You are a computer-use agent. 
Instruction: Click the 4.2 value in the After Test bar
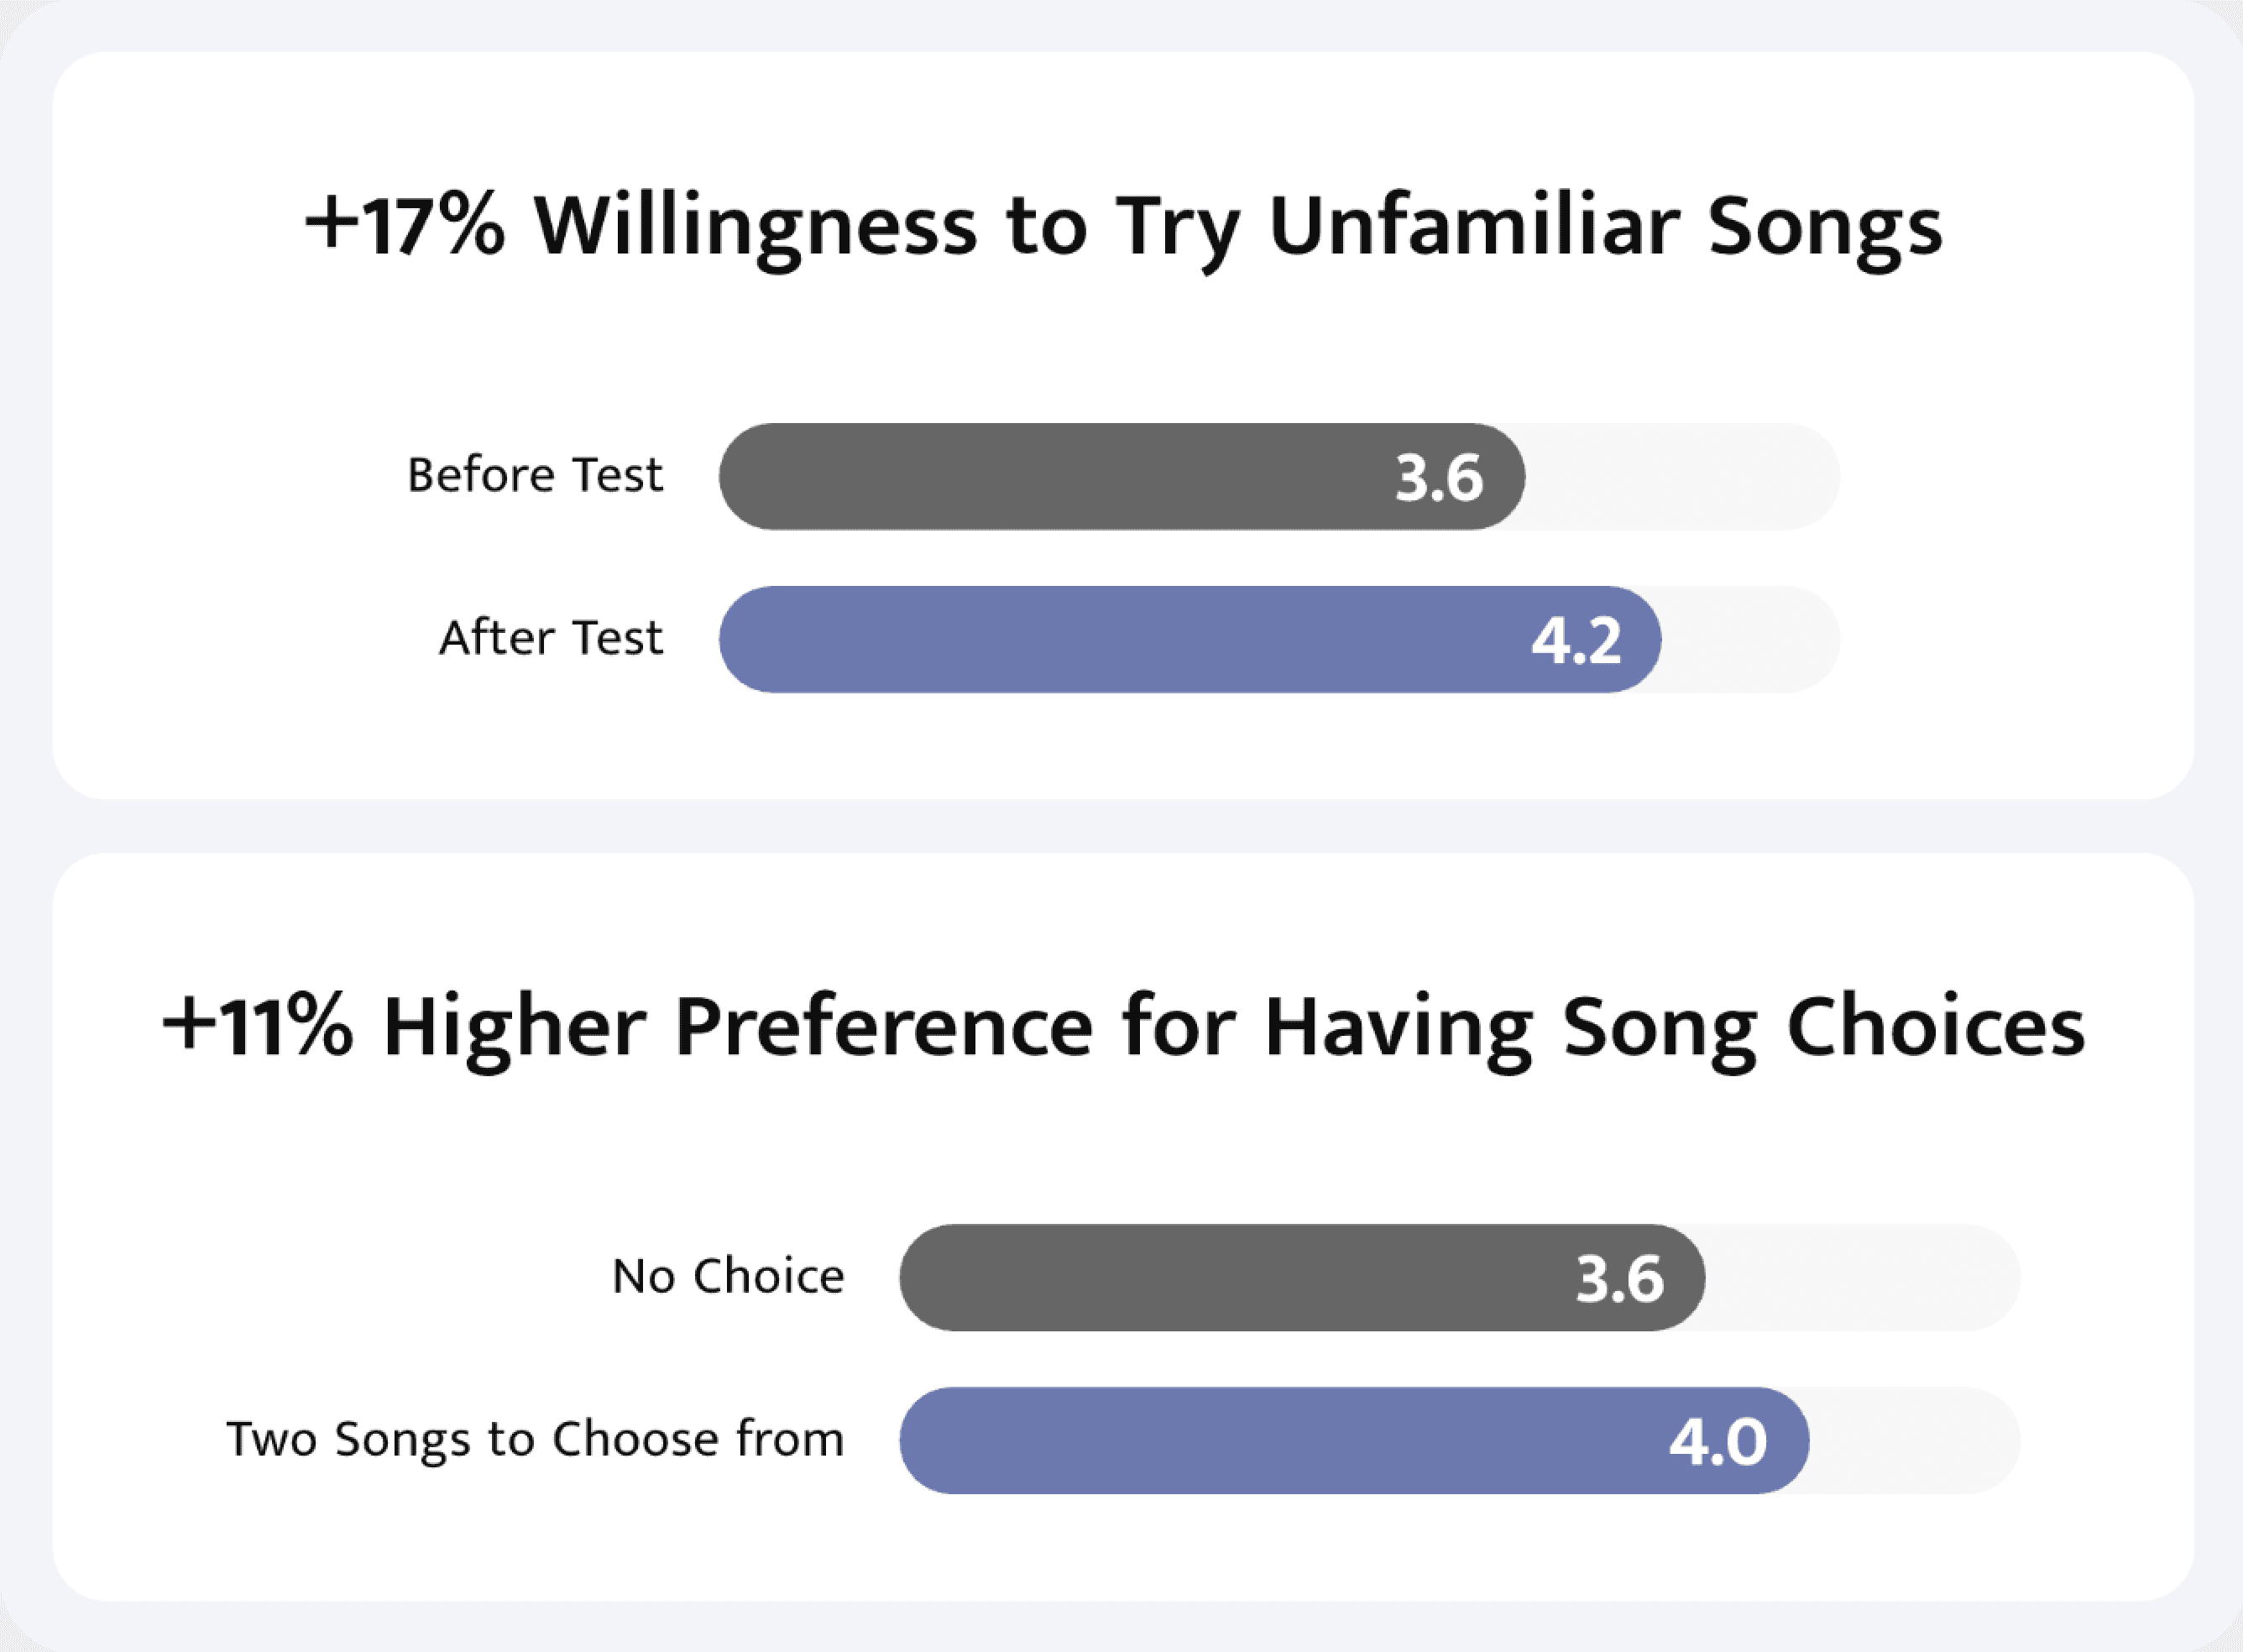(1576, 641)
